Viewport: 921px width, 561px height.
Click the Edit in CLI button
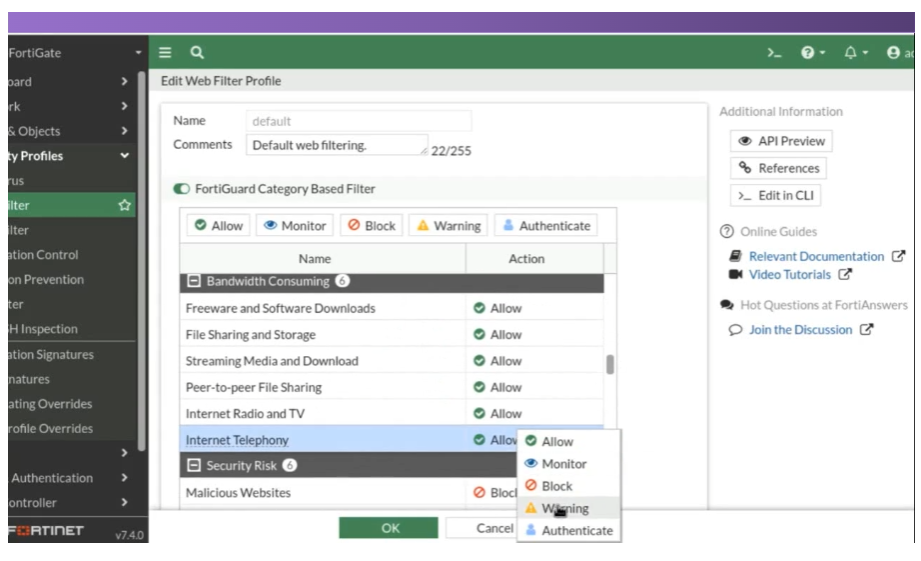point(775,196)
